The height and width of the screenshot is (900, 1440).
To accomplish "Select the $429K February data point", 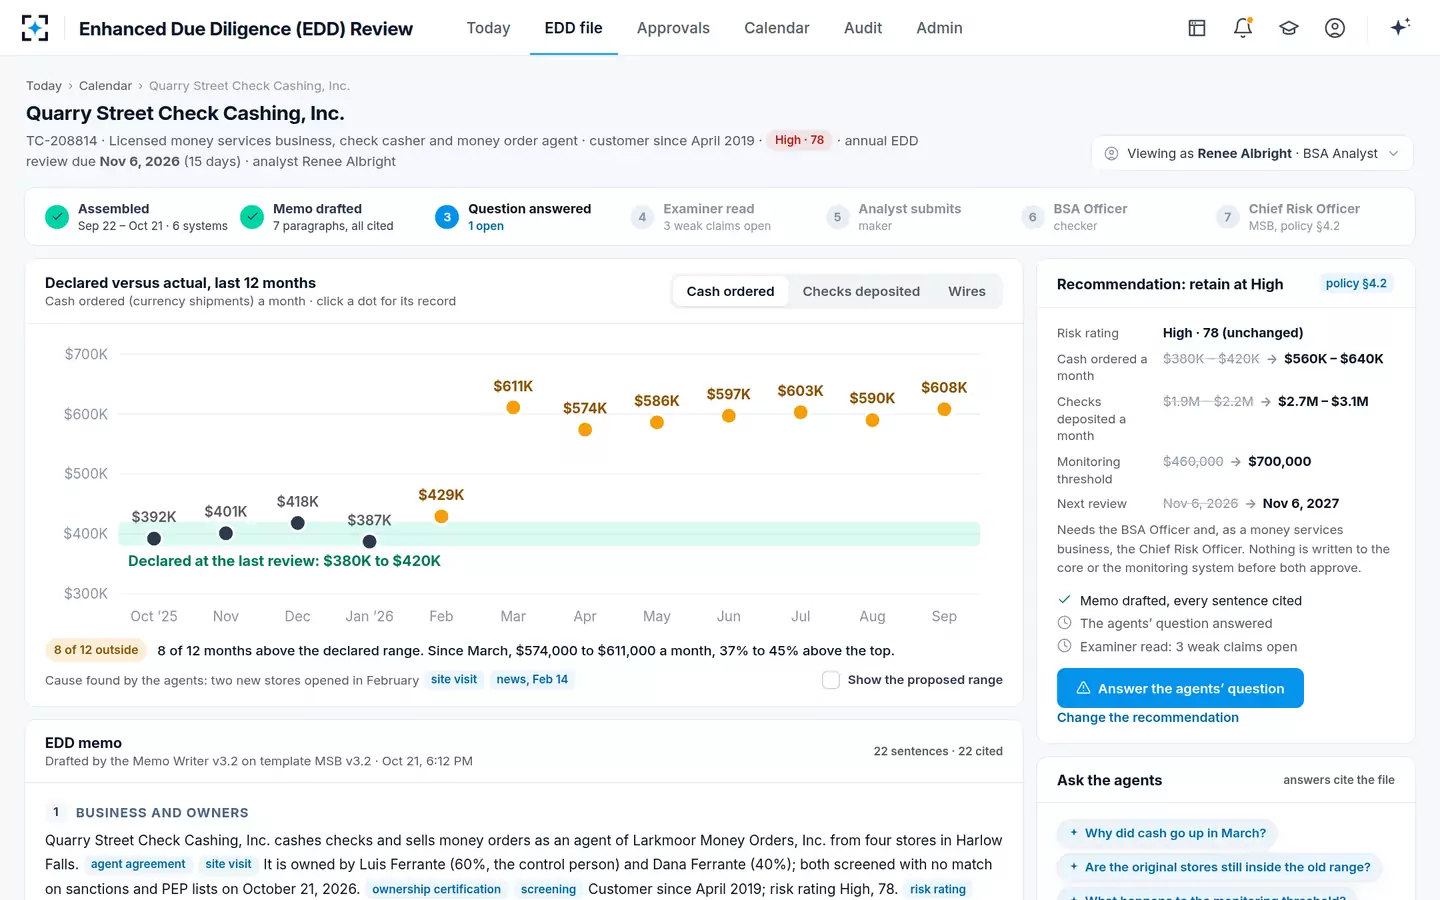I will (441, 516).
